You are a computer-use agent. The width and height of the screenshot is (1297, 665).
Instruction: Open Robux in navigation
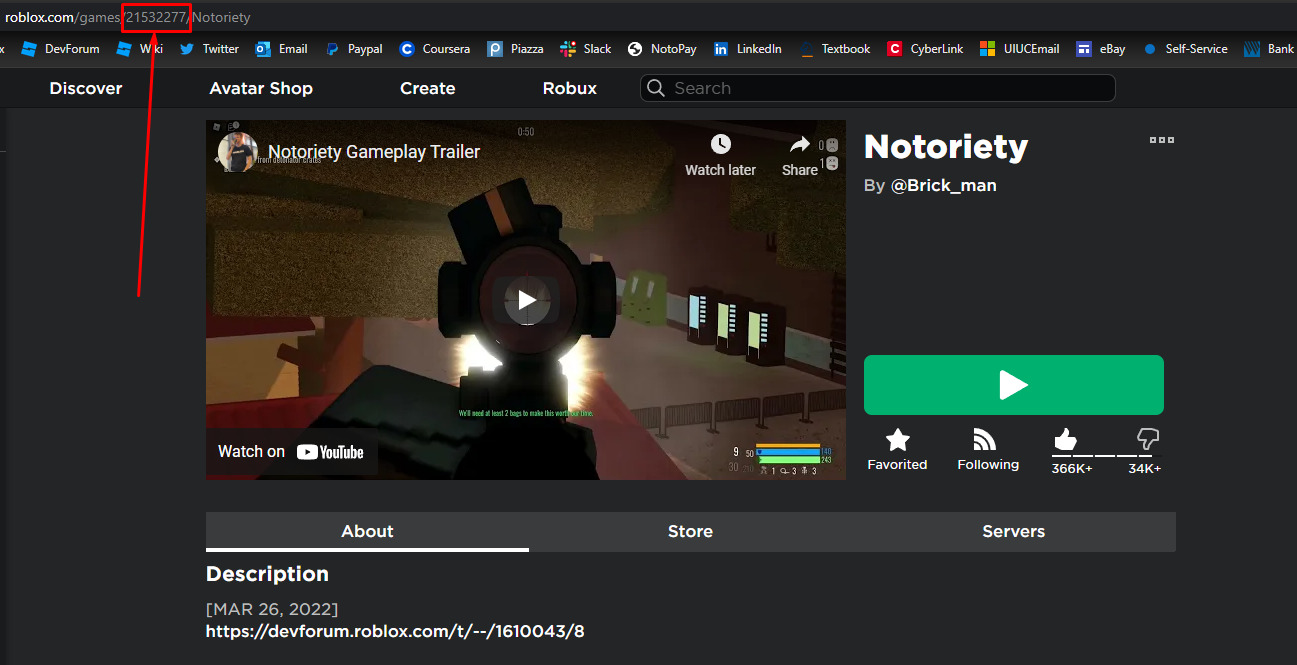570,88
